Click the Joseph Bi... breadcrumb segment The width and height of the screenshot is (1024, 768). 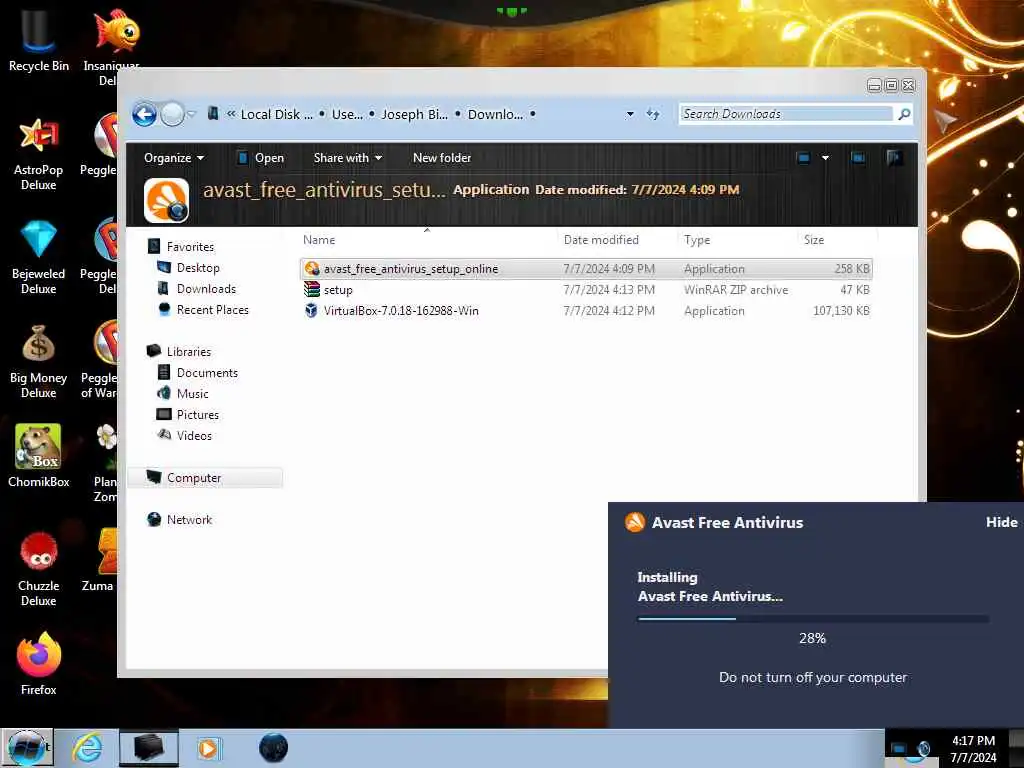(x=414, y=114)
